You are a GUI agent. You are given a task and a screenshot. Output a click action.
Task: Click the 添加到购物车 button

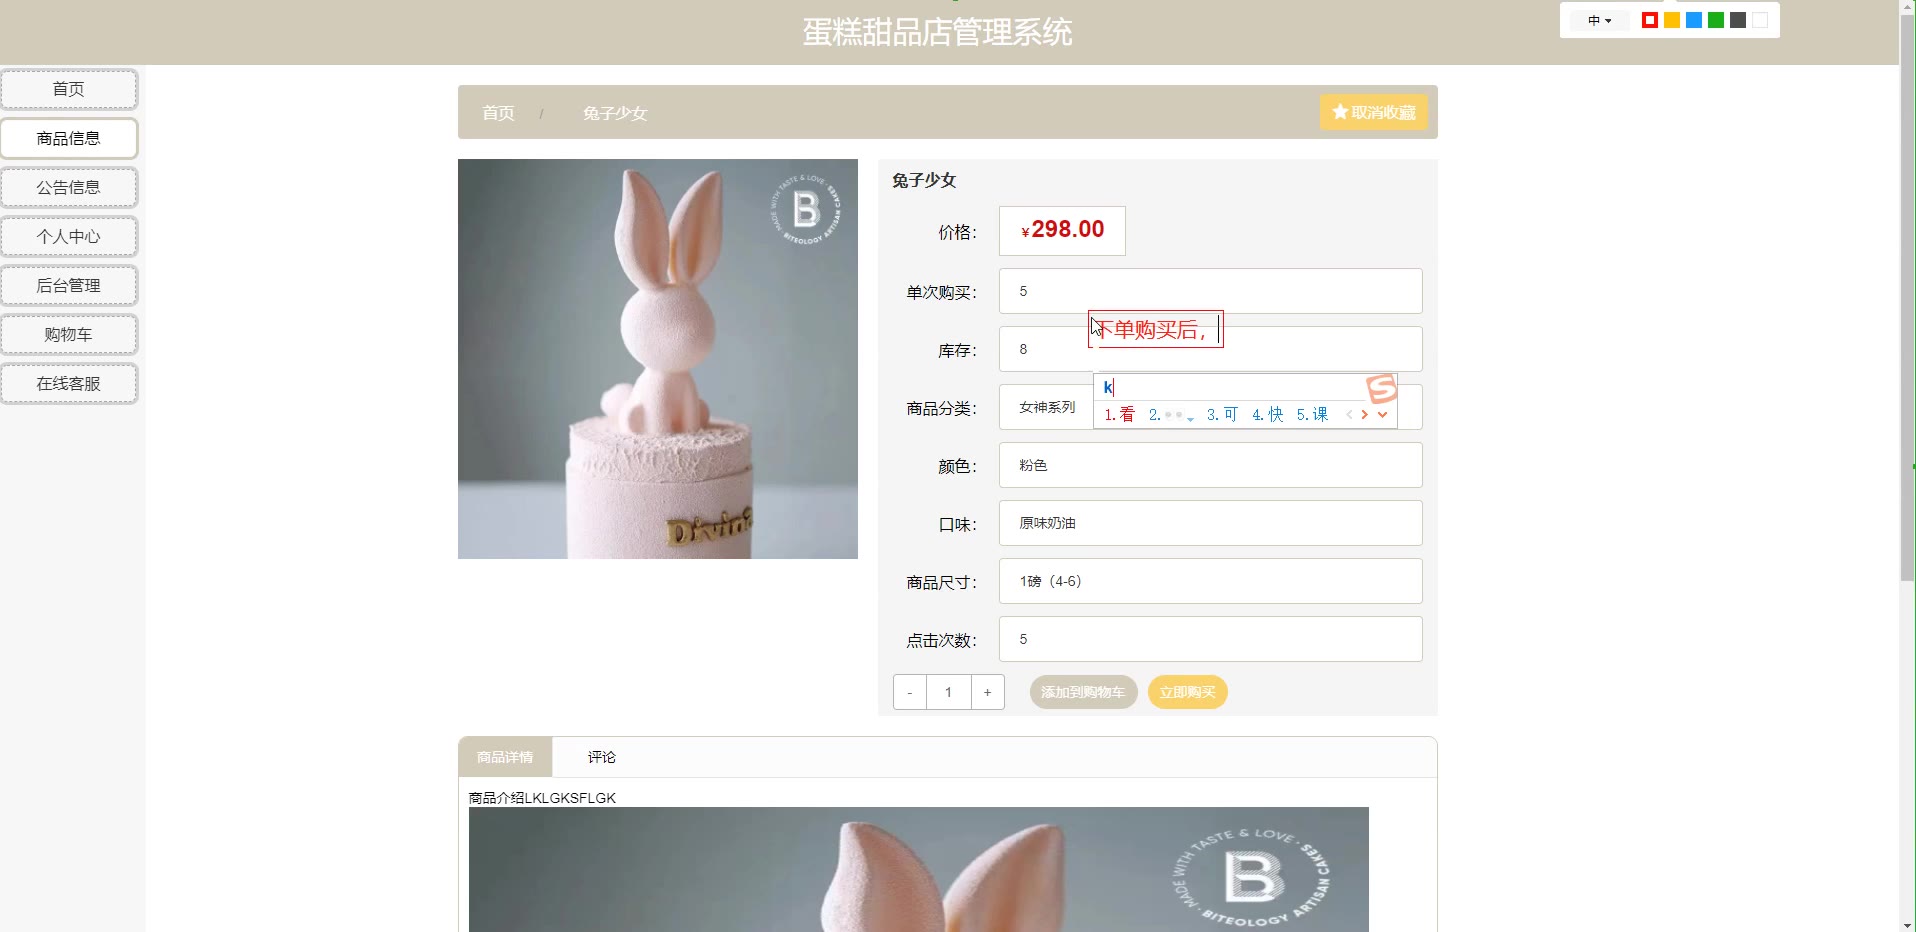1083,692
